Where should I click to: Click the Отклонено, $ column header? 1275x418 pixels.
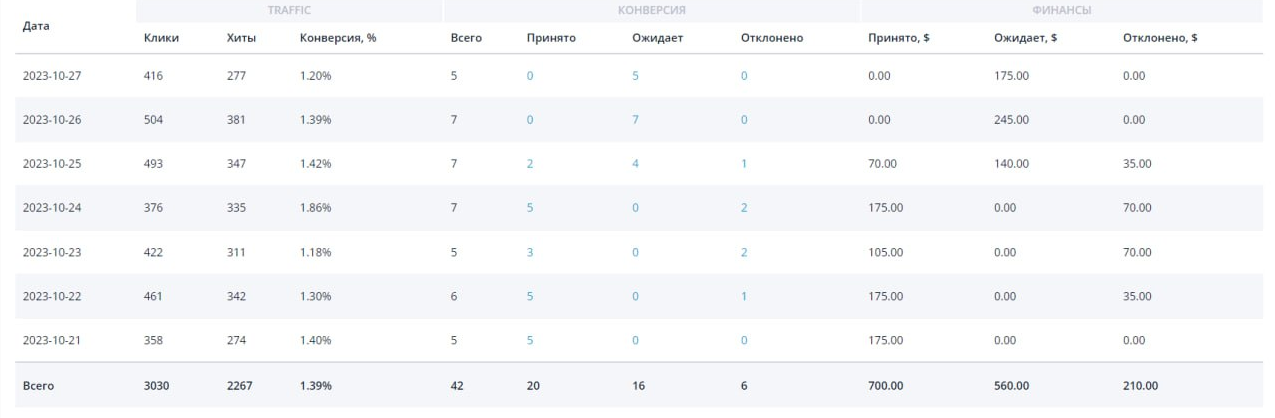tap(1160, 38)
